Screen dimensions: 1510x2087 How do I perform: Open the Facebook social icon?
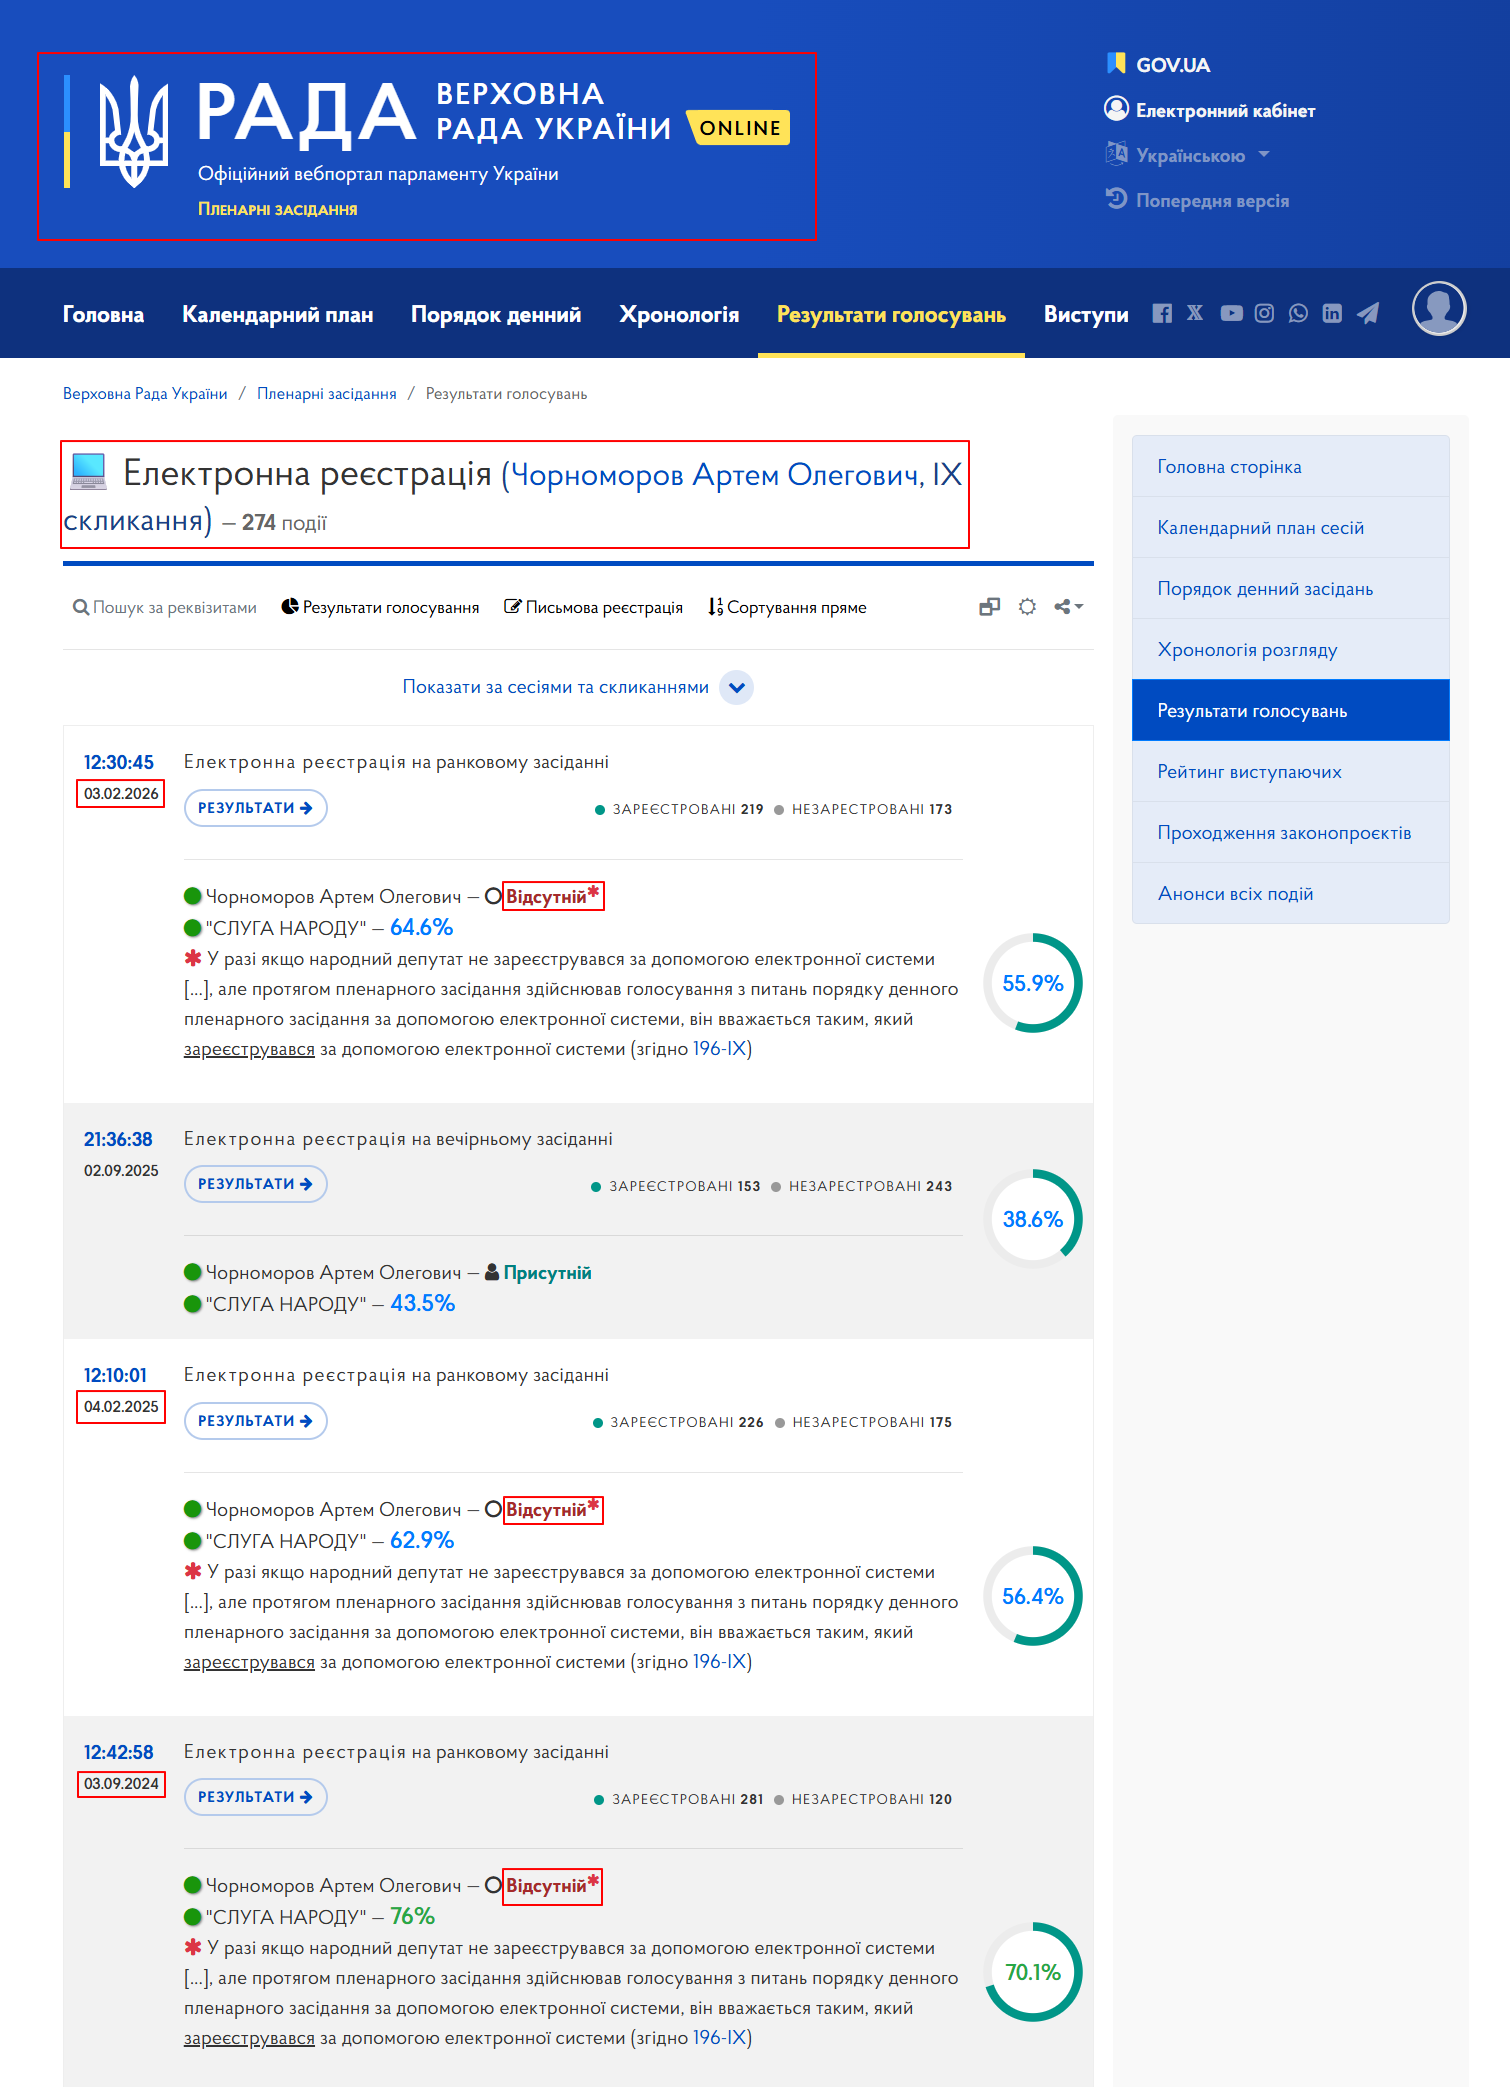[1161, 314]
